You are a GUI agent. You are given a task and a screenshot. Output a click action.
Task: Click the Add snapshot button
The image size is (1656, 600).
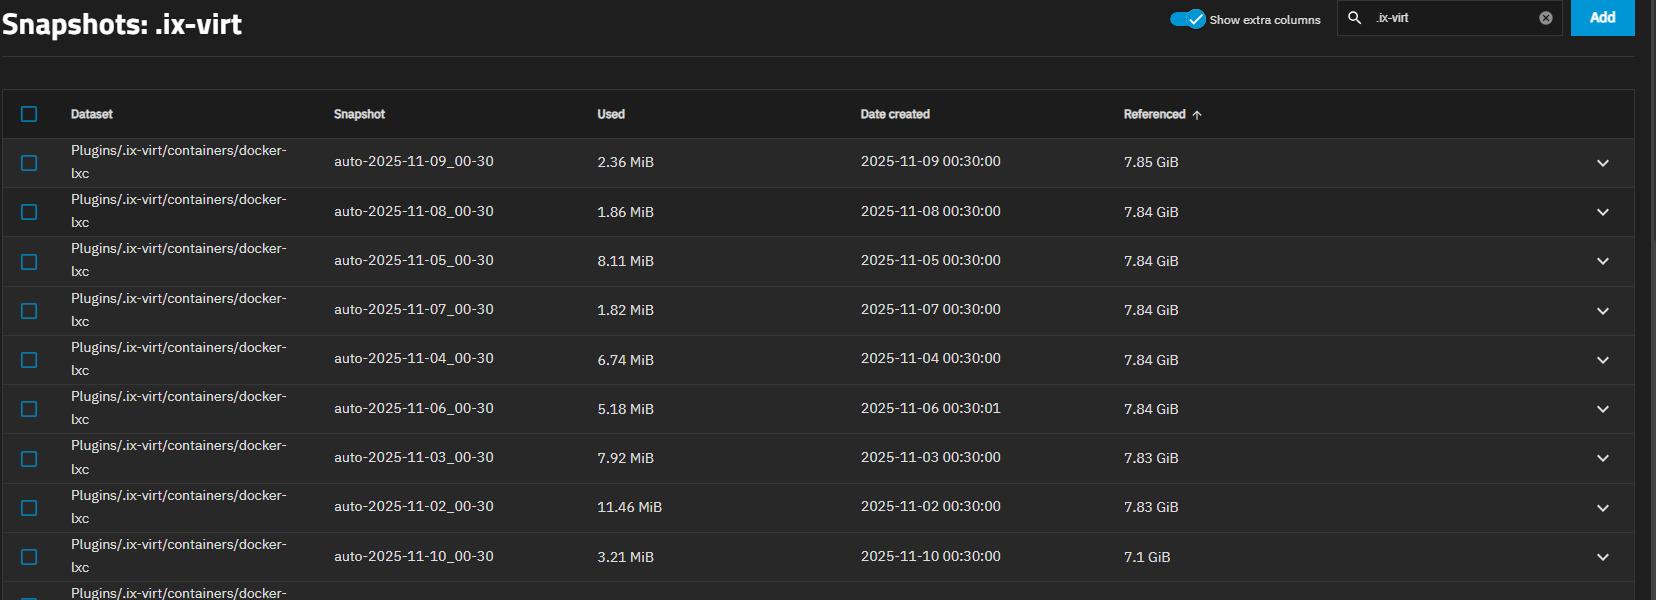(x=1602, y=18)
